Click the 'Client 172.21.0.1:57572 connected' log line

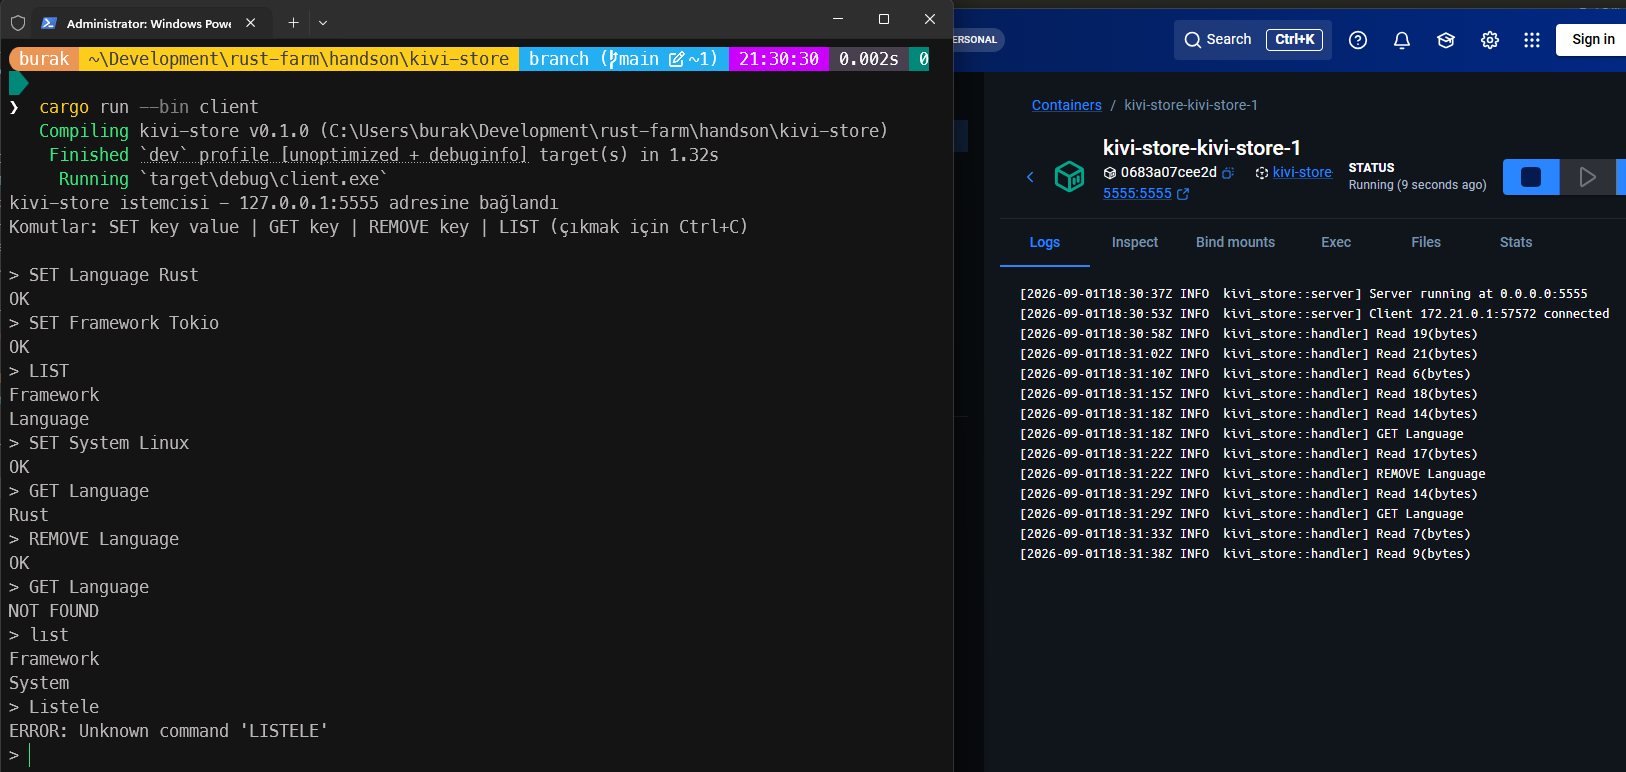pos(1315,314)
